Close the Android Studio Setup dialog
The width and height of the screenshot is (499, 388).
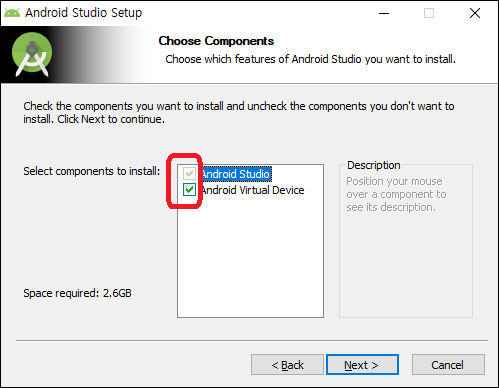tap(475, 13)
